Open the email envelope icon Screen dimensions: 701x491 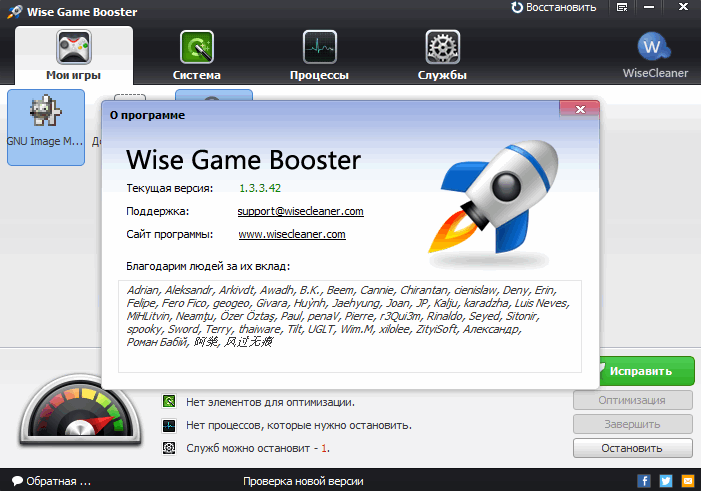tap(688, 481)
